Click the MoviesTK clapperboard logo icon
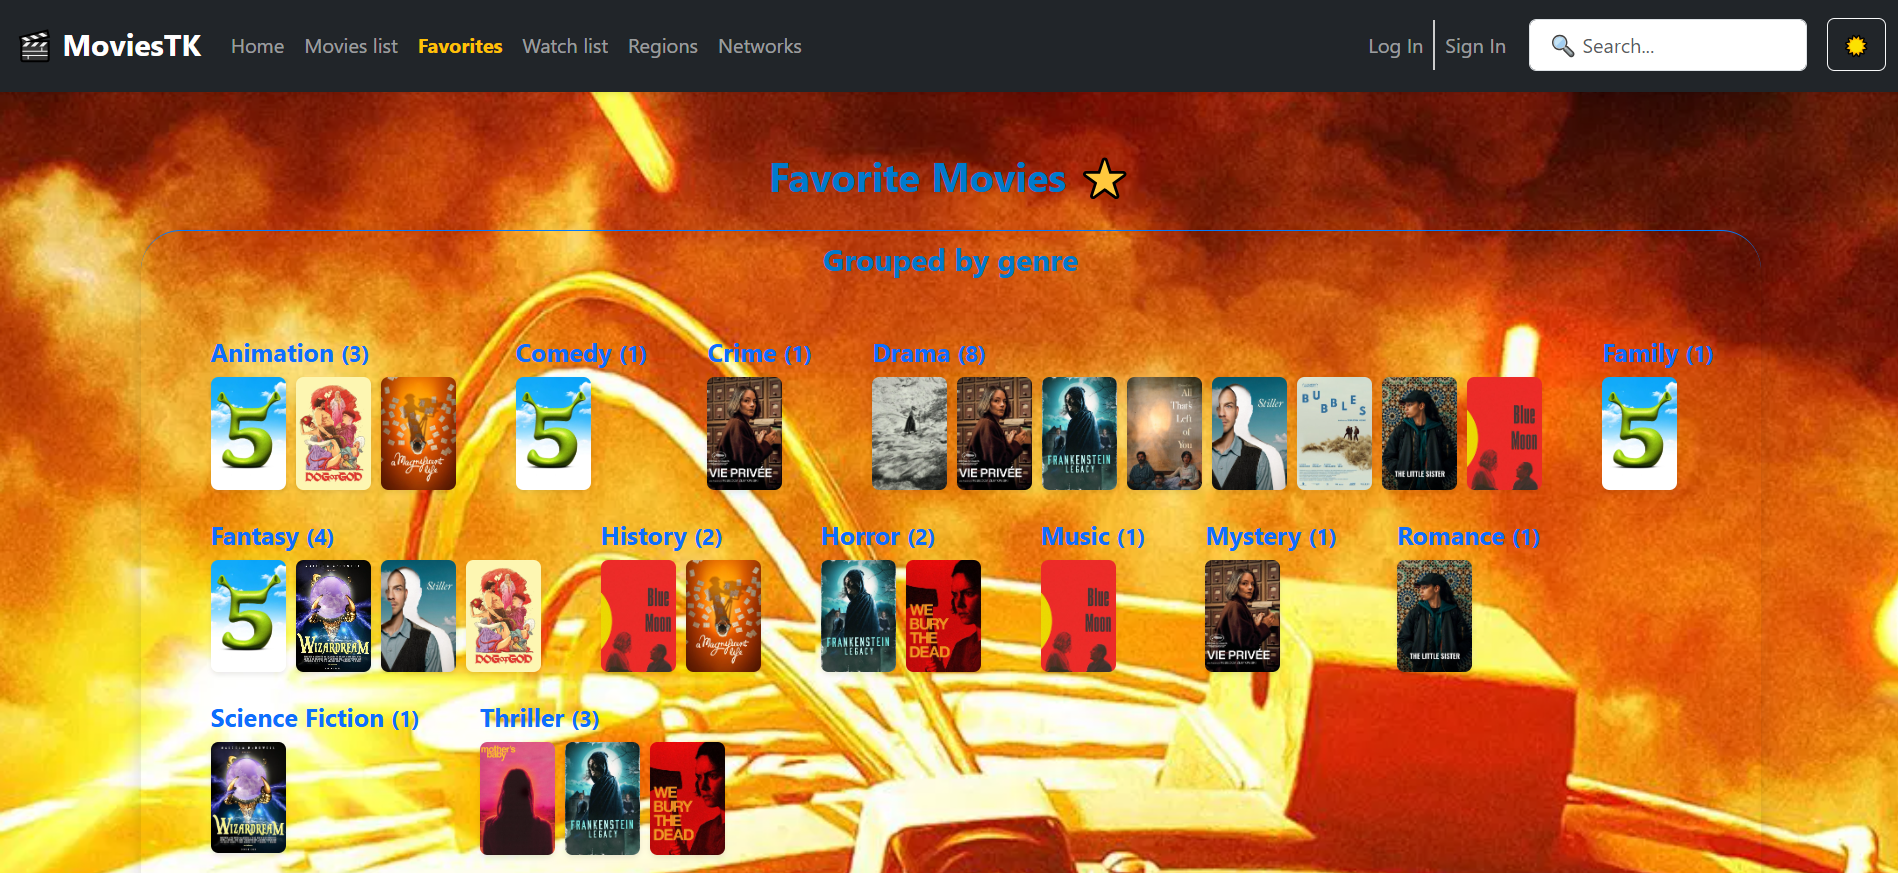Image resolution: width=1898 pixels, height=873 pixels. tap(35, 46)
